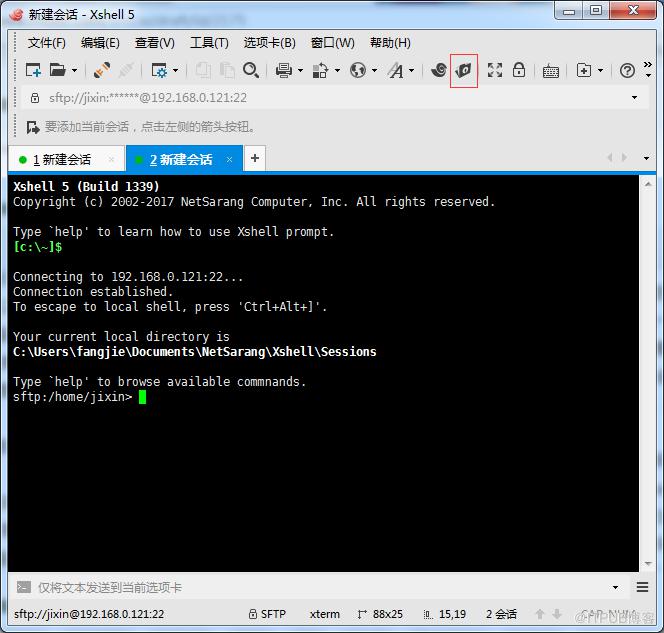The image size is (664, 633).
Task: Click the file transfer toolbar icon
Action: point(320,70)
